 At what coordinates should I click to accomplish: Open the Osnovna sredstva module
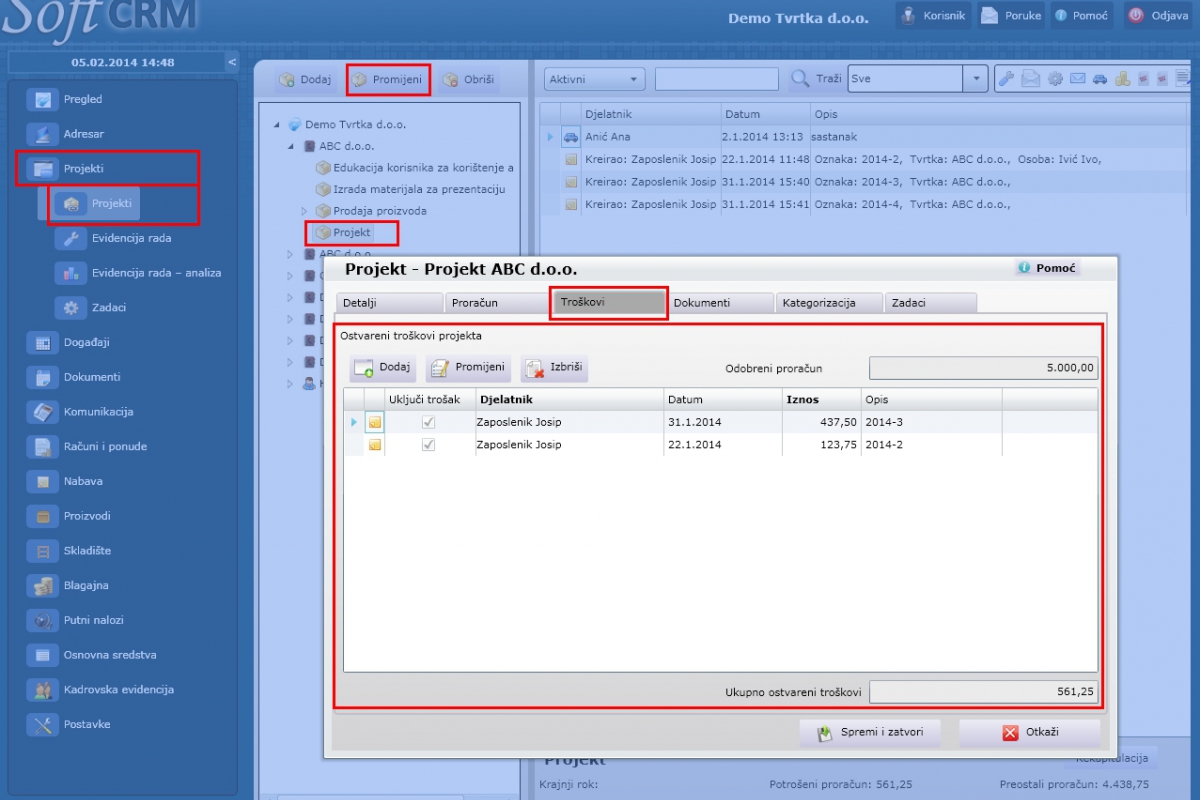(x=93, y=655)
